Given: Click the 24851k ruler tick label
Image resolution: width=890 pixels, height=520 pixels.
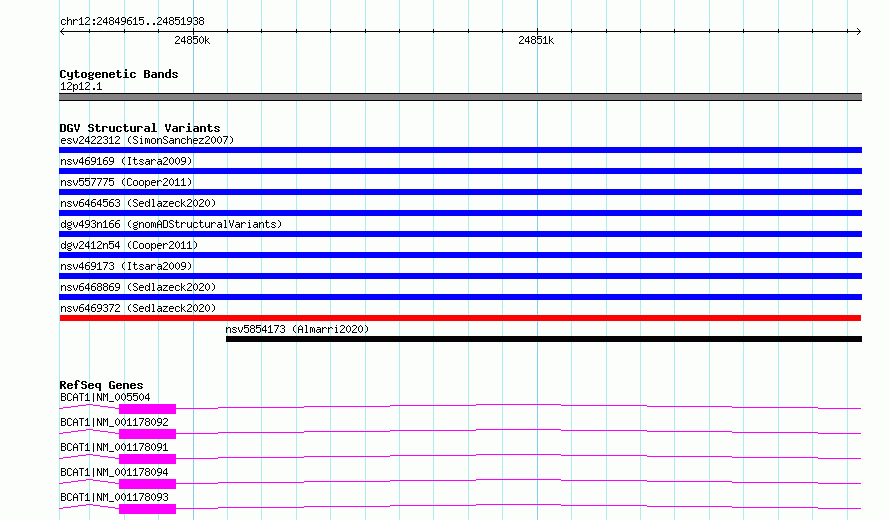Looking at the screenshot, I should (536, 40).
